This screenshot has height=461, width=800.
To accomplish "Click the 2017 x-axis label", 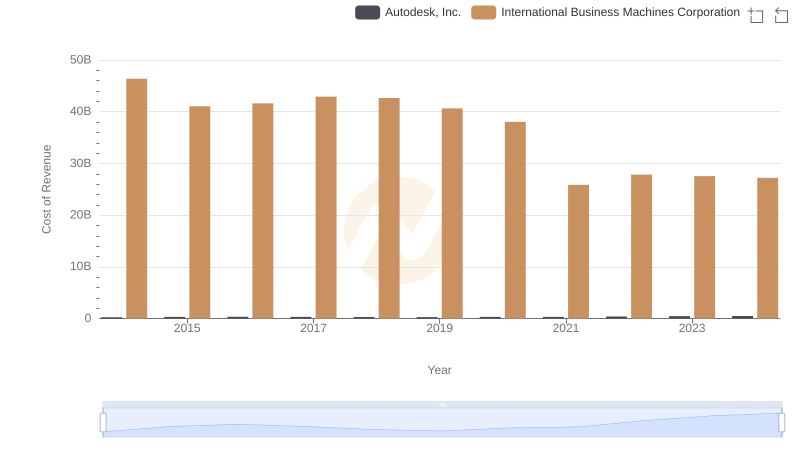I will coord(313,328).
